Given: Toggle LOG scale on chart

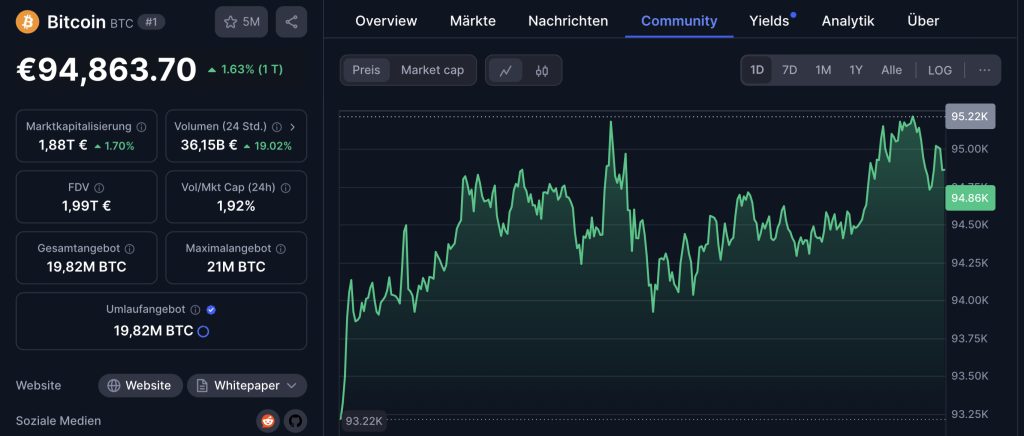Looking at the screenshot, I should coord(940,70).
